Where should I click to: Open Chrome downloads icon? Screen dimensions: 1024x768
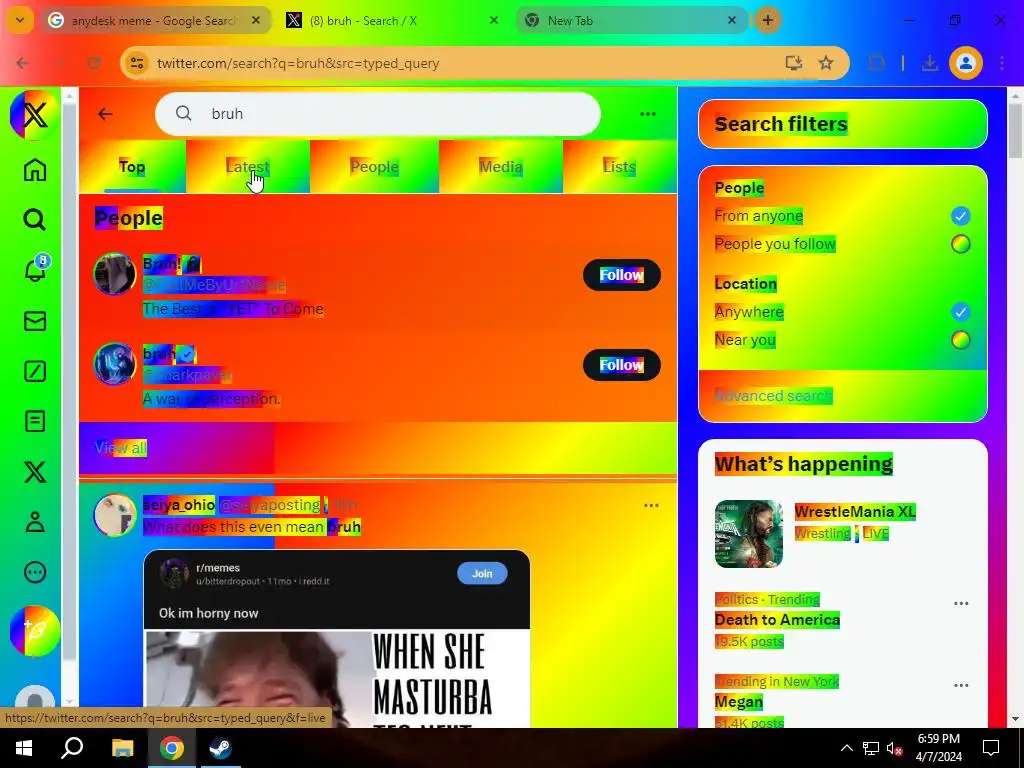[929, 63]
